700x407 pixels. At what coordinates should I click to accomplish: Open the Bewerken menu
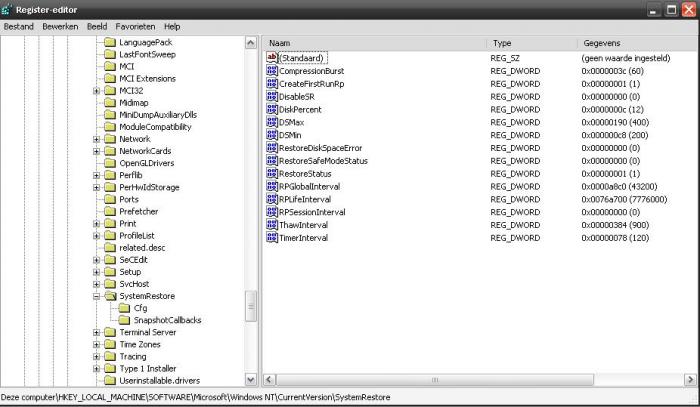(60, 27)
